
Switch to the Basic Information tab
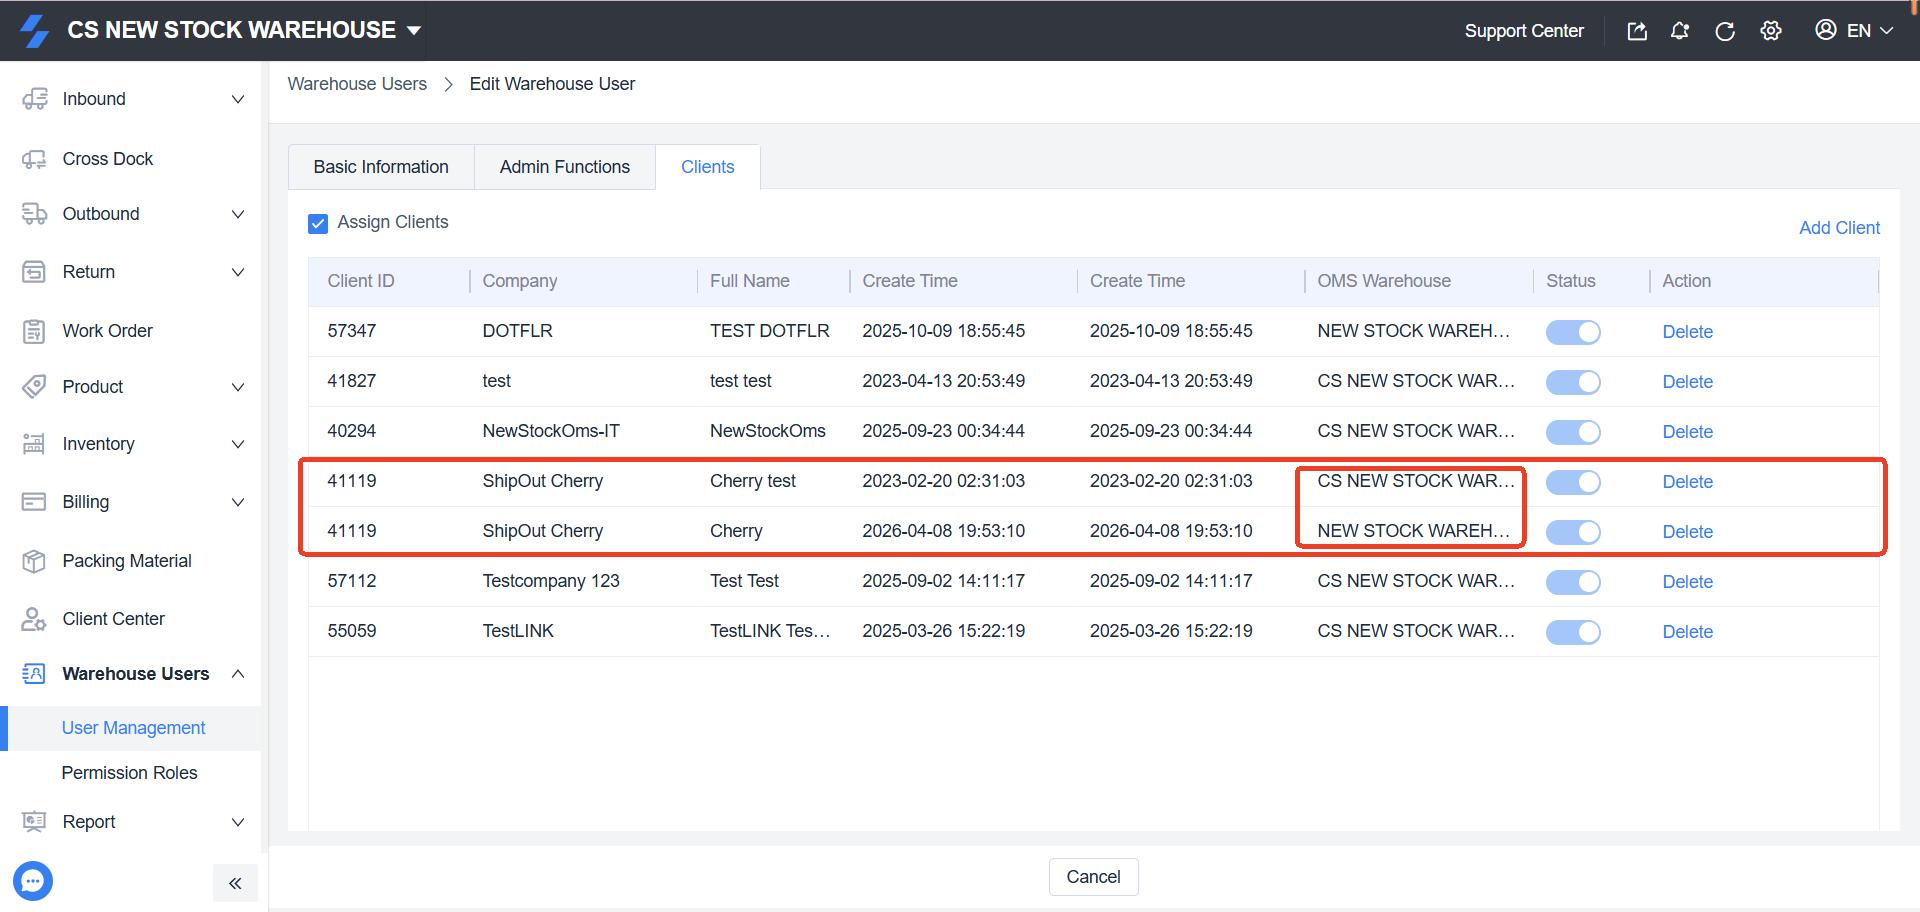381,167
